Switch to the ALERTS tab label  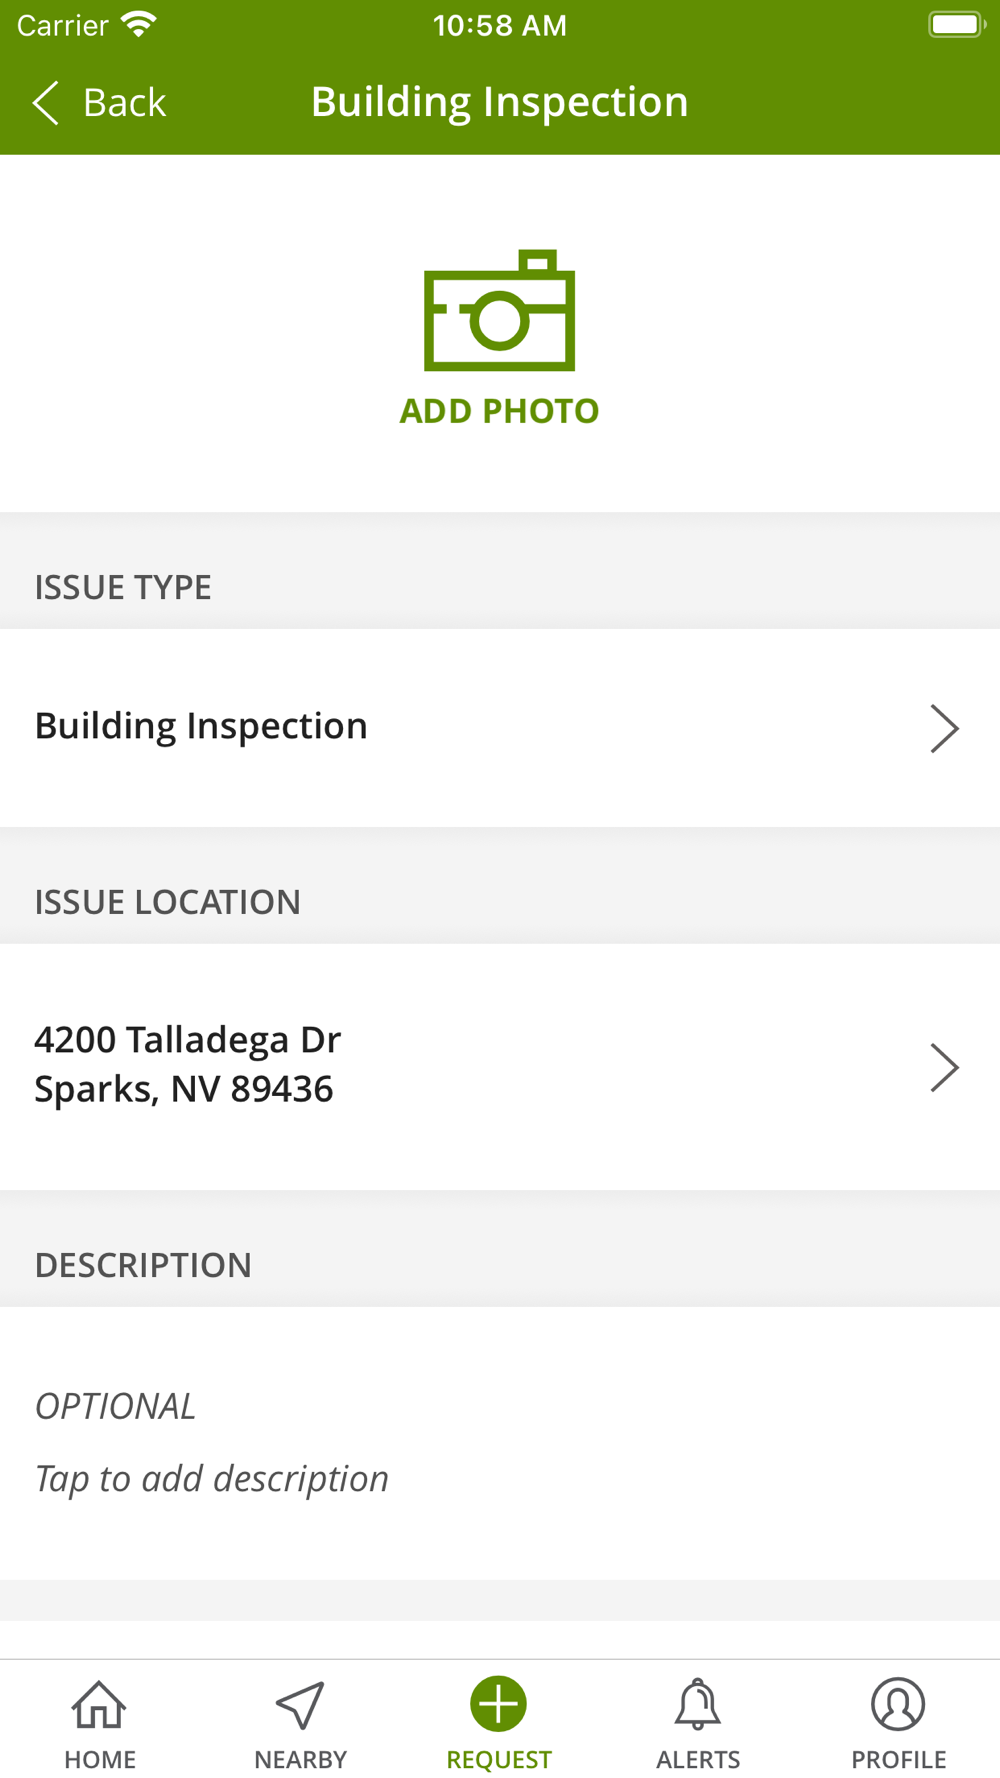click(698, 1759)
